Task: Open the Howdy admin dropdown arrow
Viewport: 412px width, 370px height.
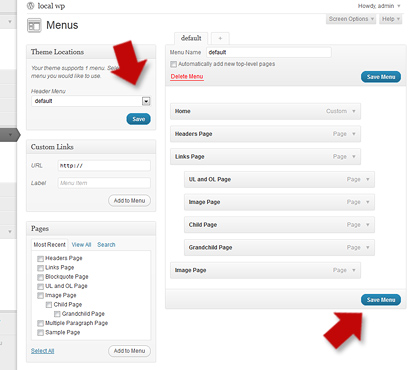Action: coord(399,6)
